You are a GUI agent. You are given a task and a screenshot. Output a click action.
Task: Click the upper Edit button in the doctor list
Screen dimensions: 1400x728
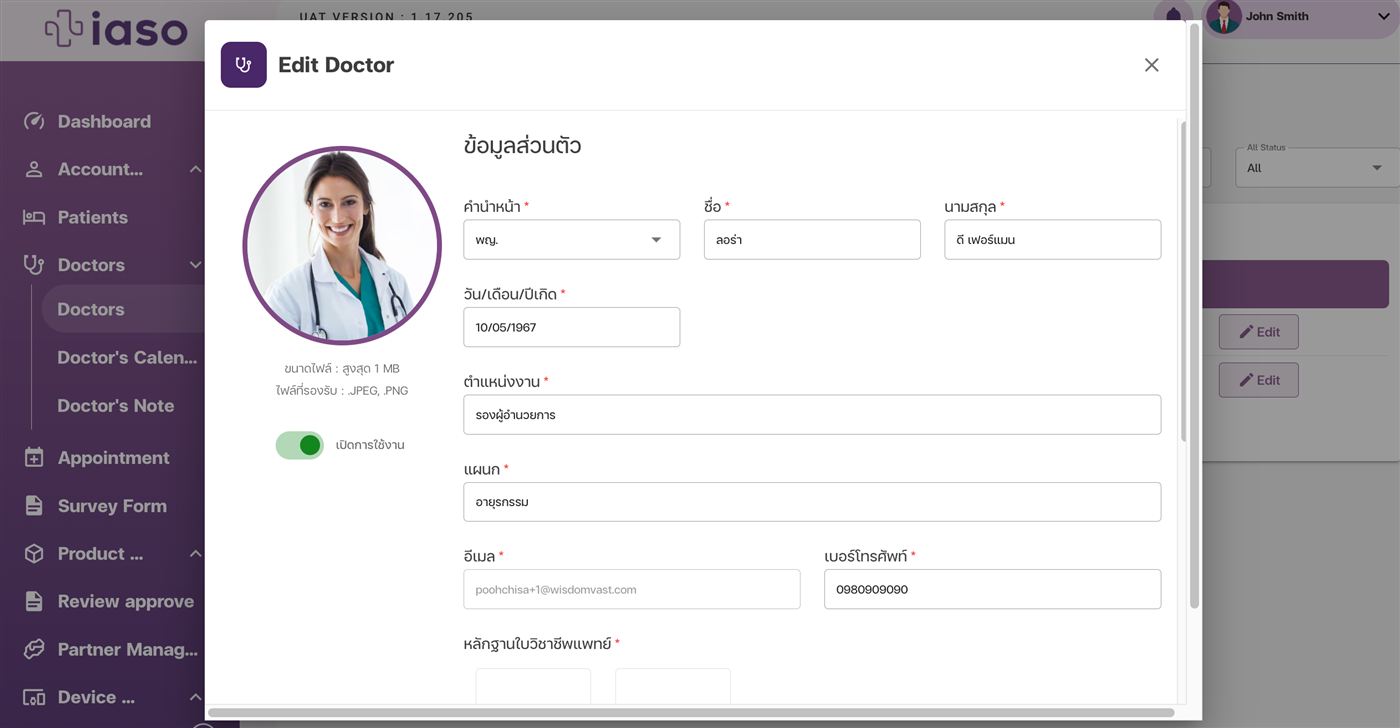(1258, 332)
